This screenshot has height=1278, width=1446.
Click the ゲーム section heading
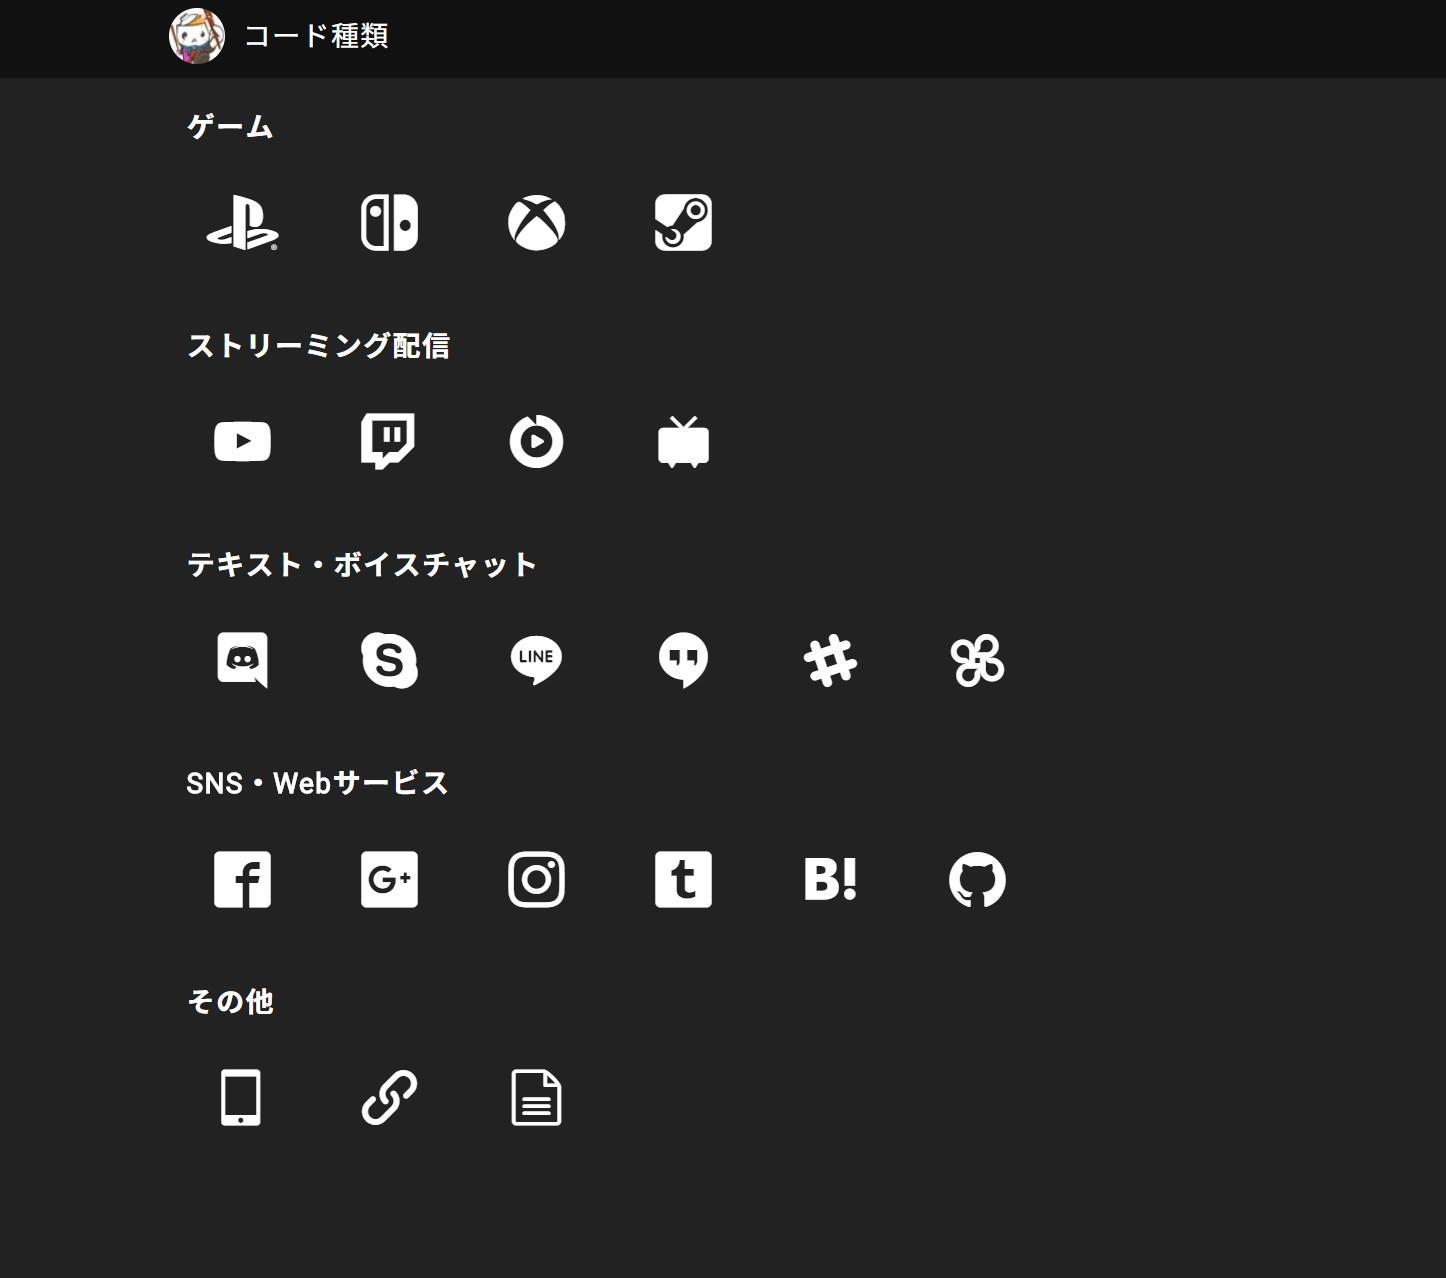tap(230, 126)
